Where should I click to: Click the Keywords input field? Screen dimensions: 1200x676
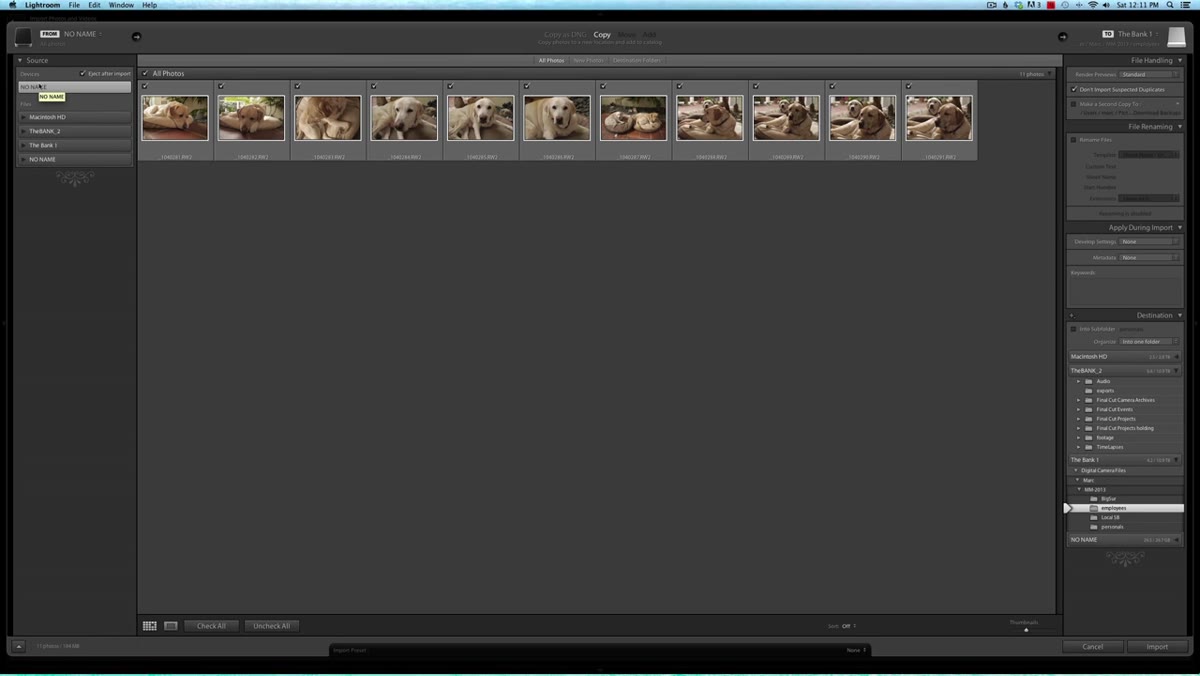[x=1124, y=290]
